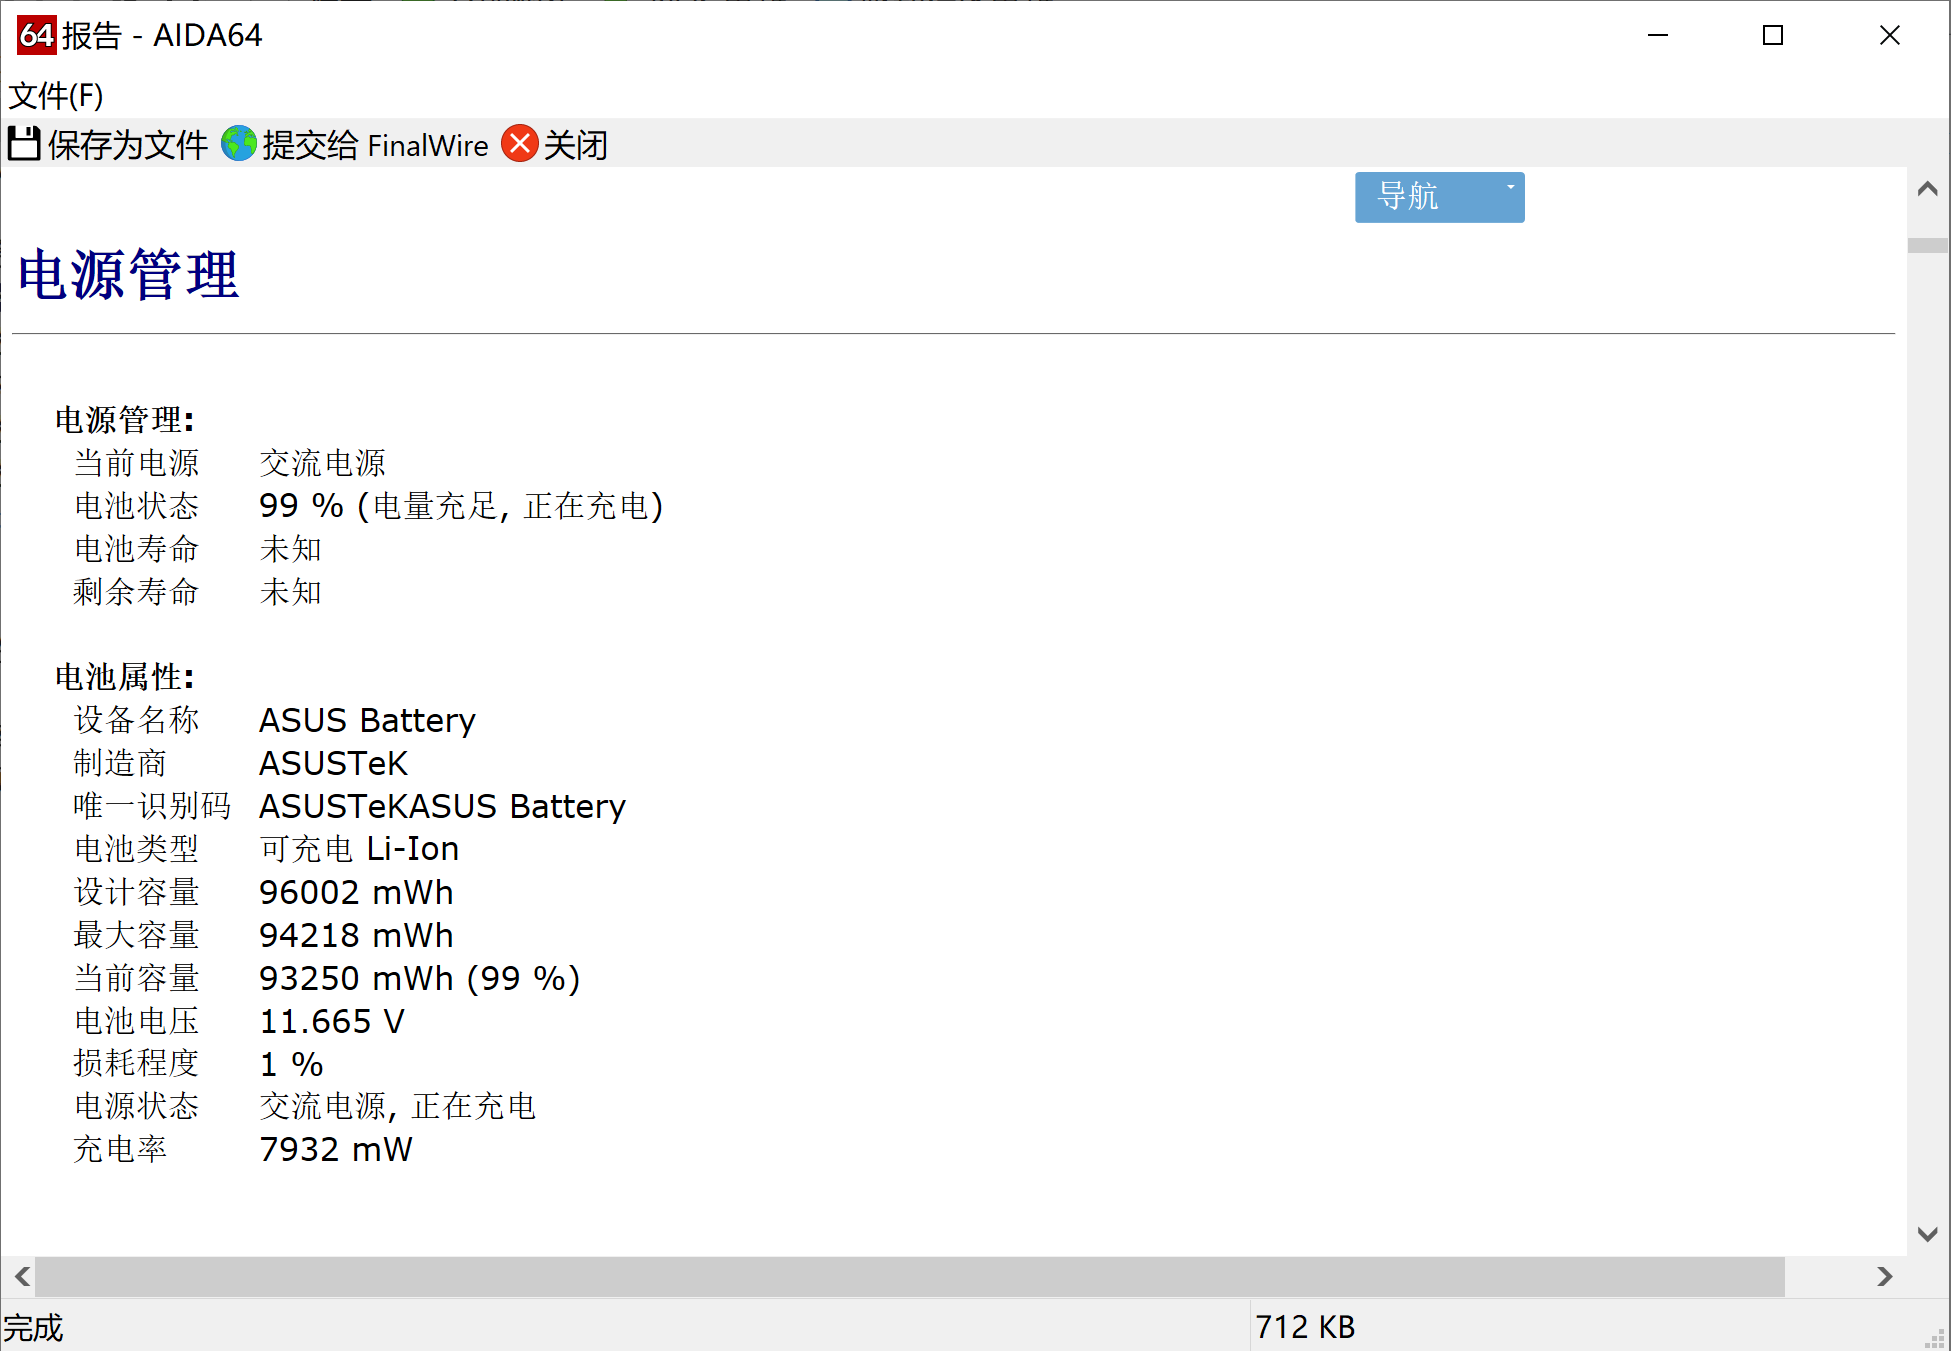Click the 完成 status bar text
This screenshot has height=1351, width=1951.
pyautogui.click(x=33, y=1328)
